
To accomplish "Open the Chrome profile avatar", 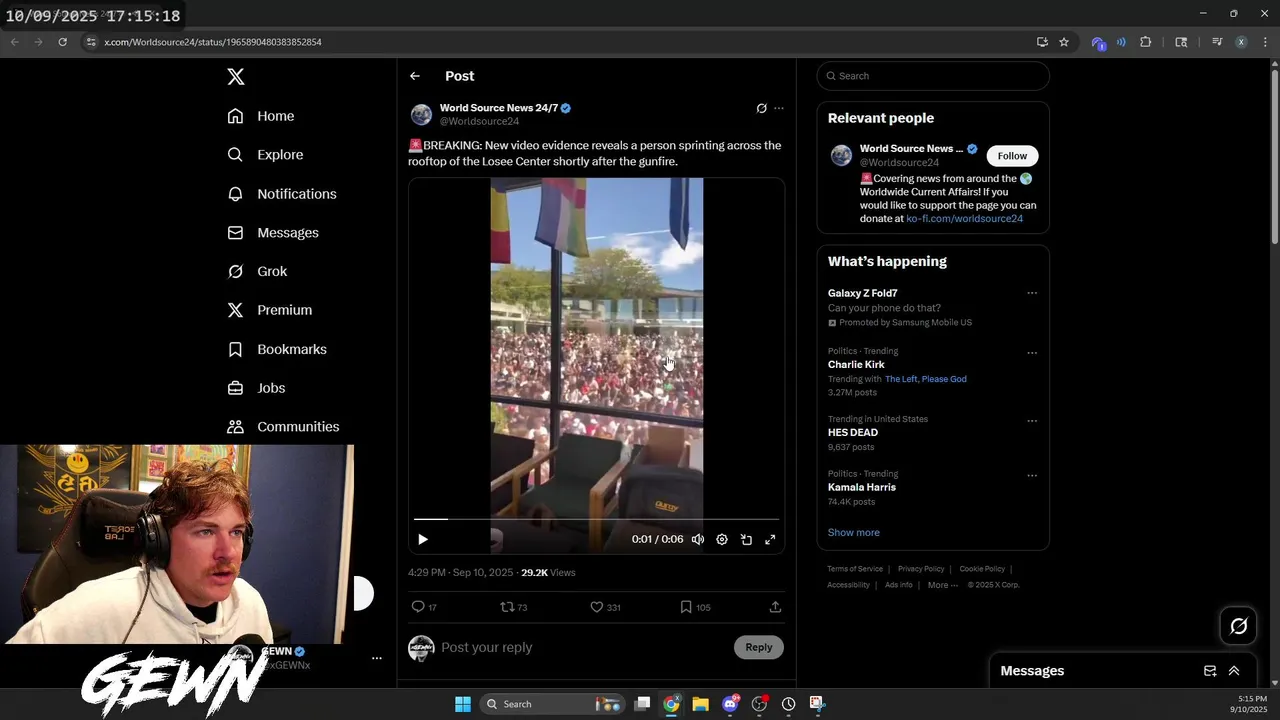I will 1241,42.
